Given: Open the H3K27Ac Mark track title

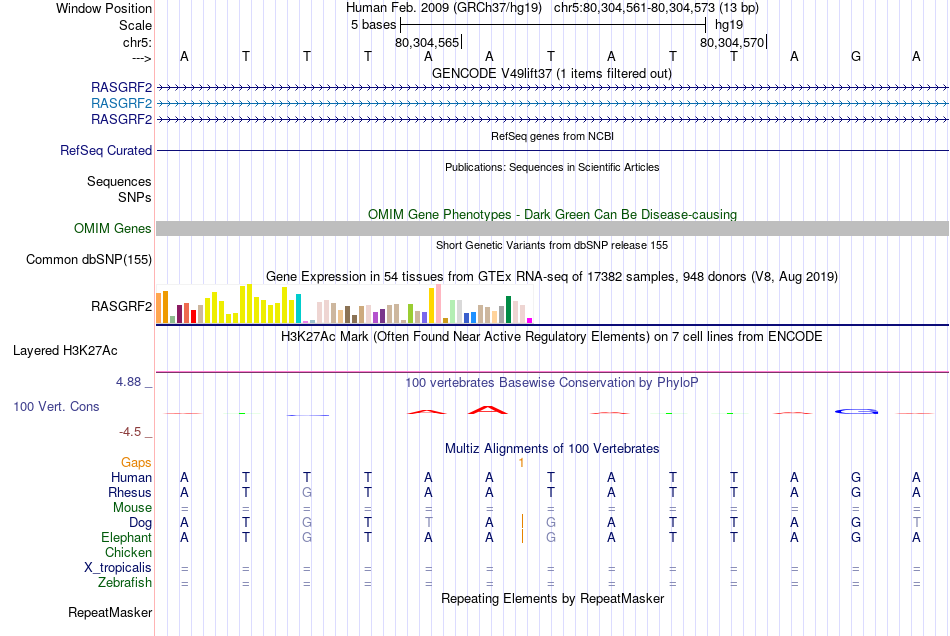Looking at the screenshot, I should (552, 337).
